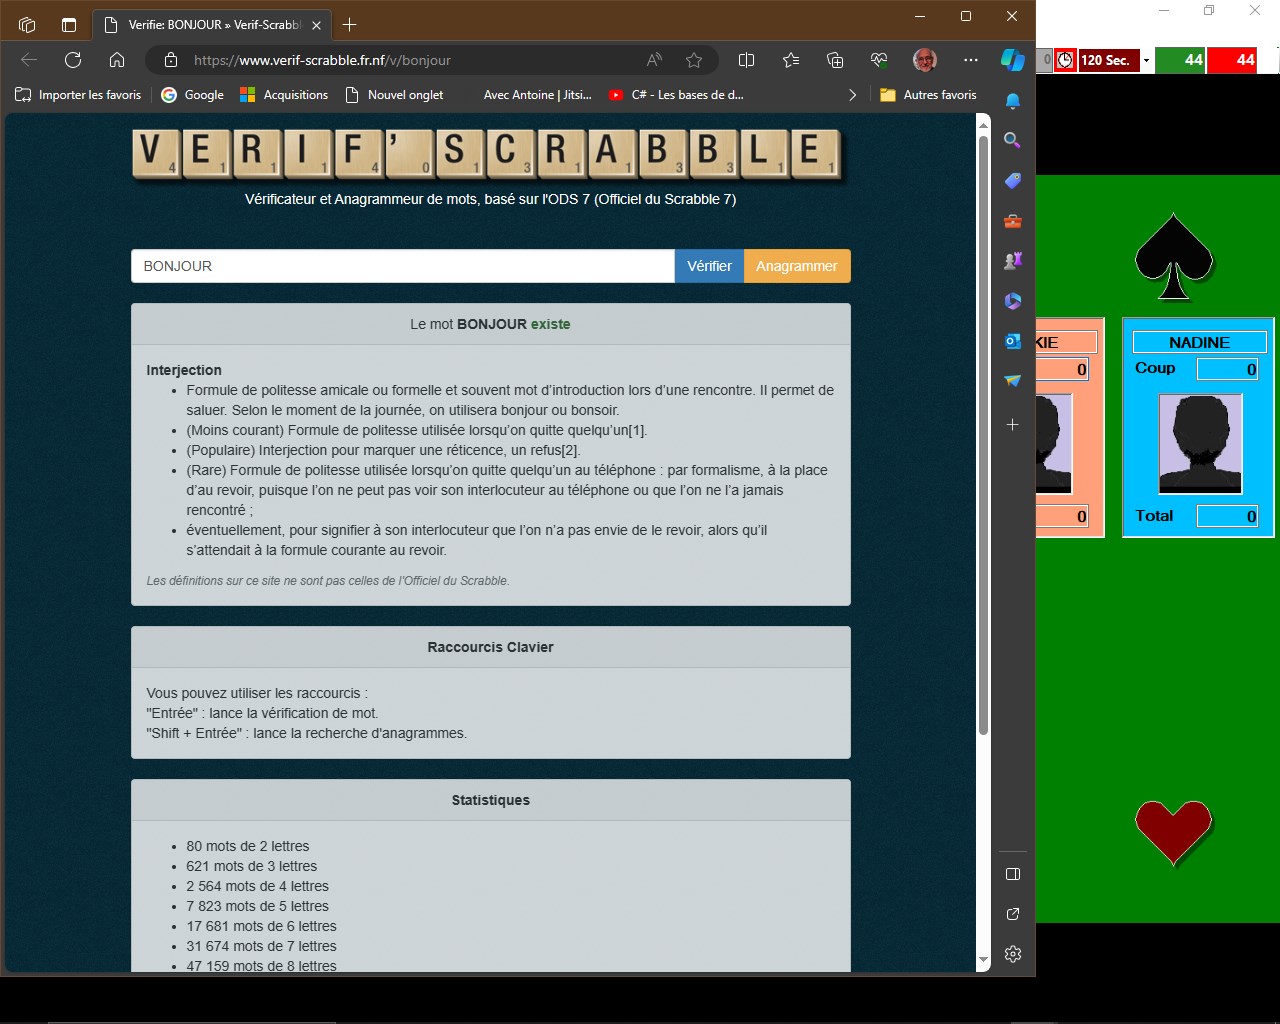This screenshot has width=1280, height=1024.
Task: Click the 'Le mot BONJOUR existe' result heading
Action: [x=490, y=324]
